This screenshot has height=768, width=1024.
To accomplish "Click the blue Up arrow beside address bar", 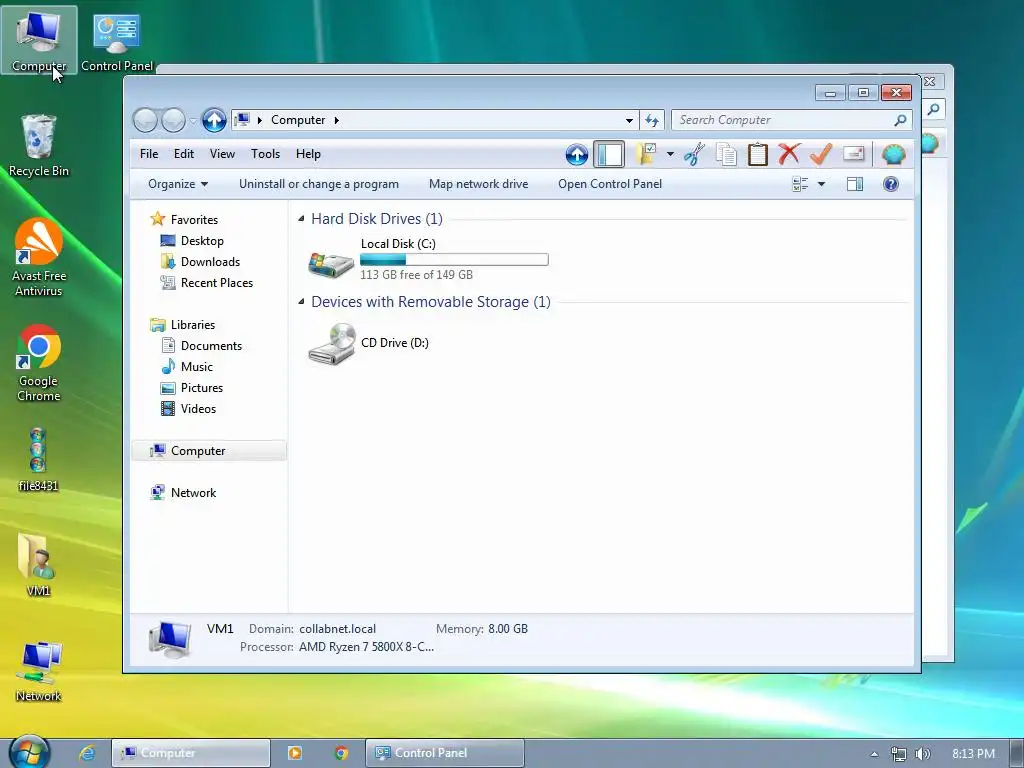I will (x=214, y=120).
